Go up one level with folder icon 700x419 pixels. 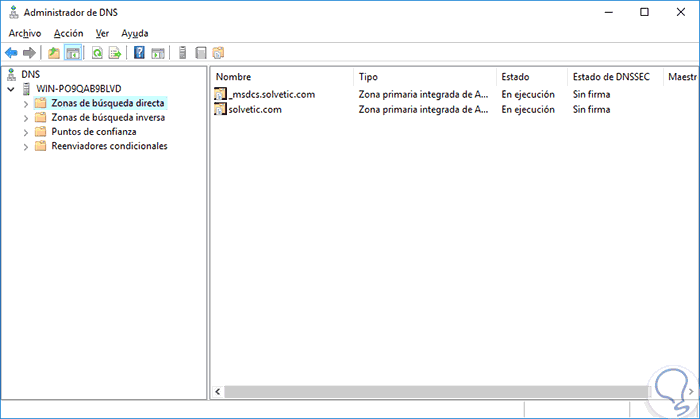pyautogui.click(x=54, y=53)
